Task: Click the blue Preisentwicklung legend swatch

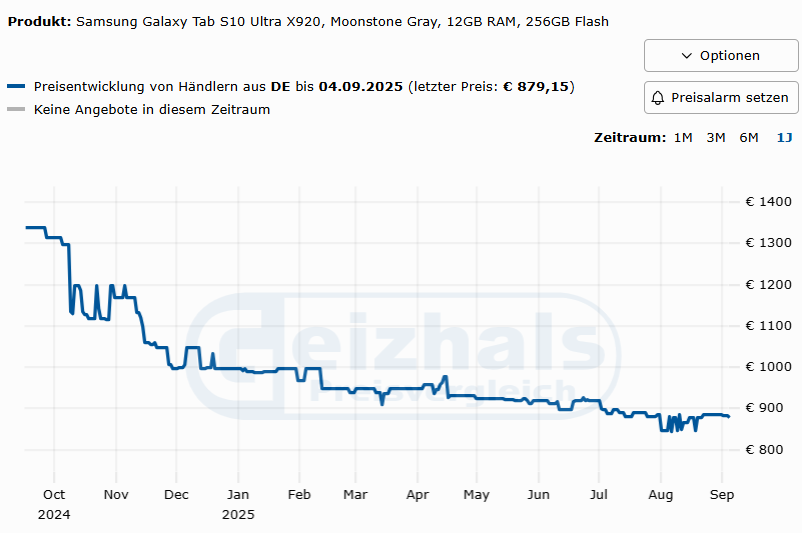Action: [17, 87]
